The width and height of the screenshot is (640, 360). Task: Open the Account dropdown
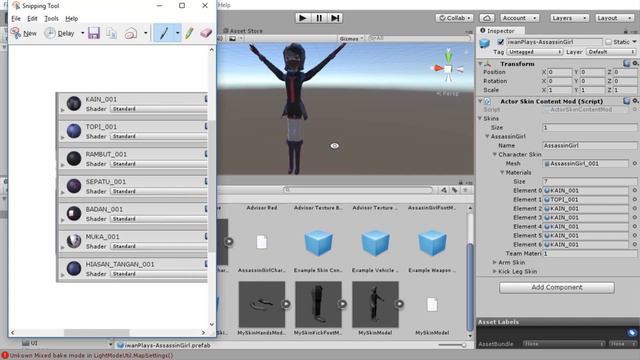coord(519,18)
